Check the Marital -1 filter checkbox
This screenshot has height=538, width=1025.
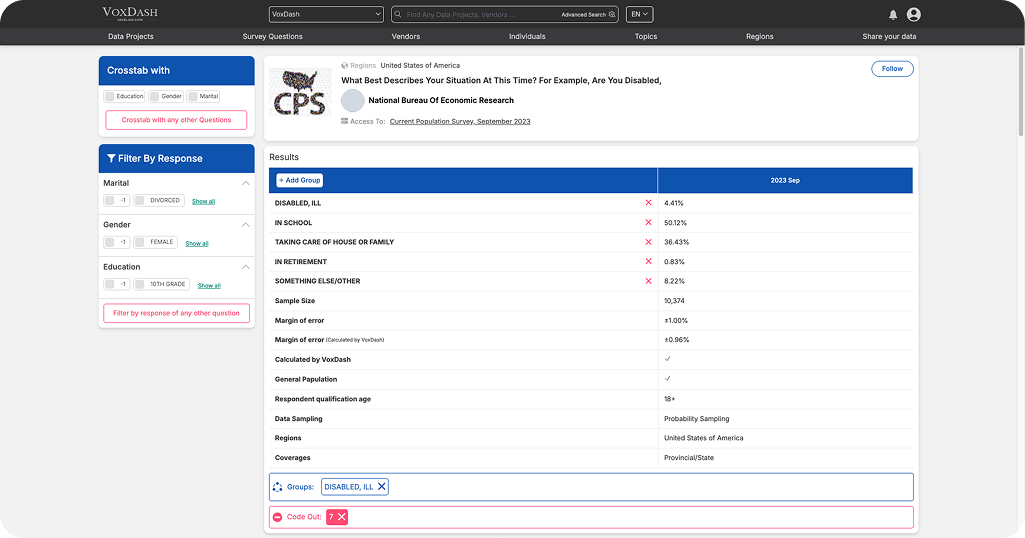(110, 201)
